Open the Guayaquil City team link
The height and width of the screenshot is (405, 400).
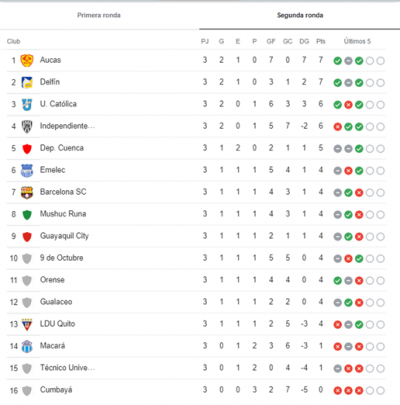point(64,236)
